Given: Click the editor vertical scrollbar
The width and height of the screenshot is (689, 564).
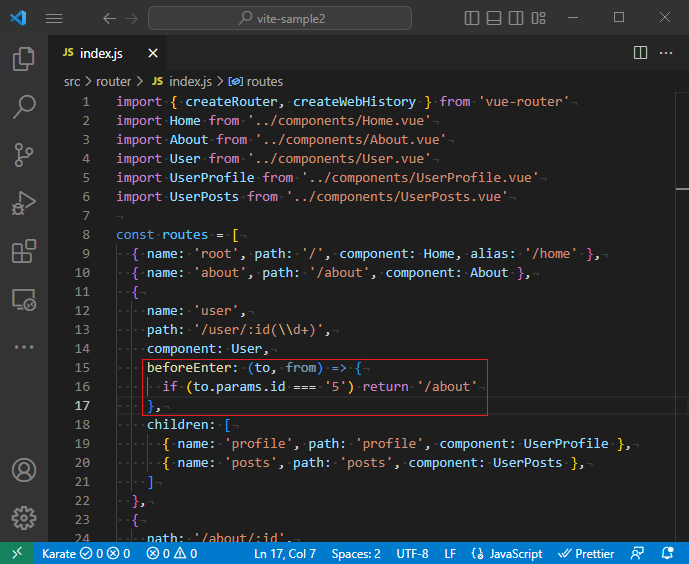Looking at the screenshot, I should click(682, 316).
